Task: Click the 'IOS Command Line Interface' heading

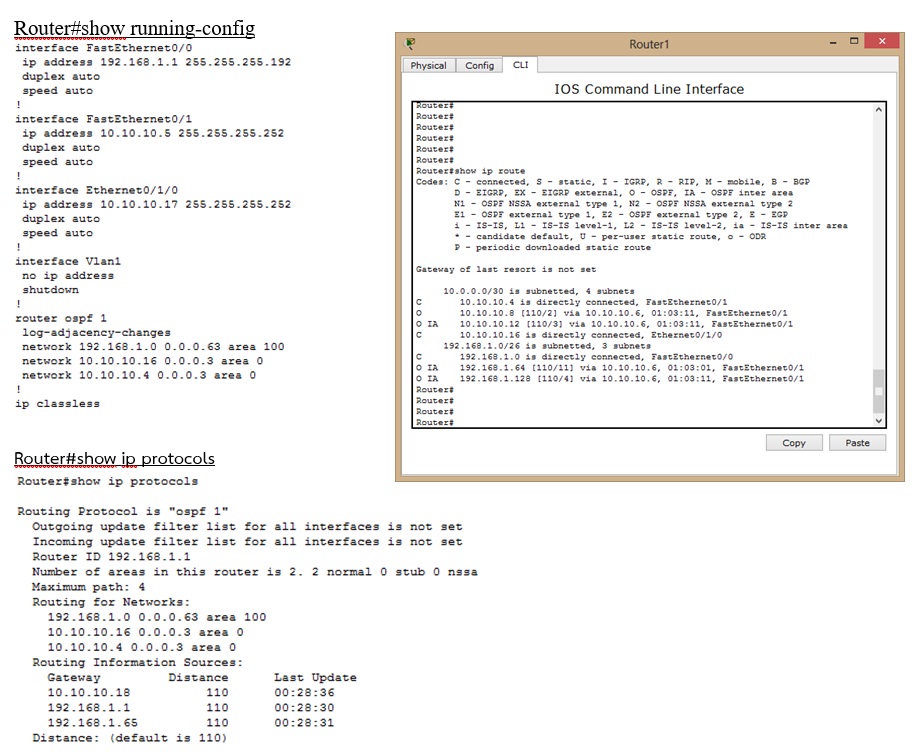Action: point(649,89)
